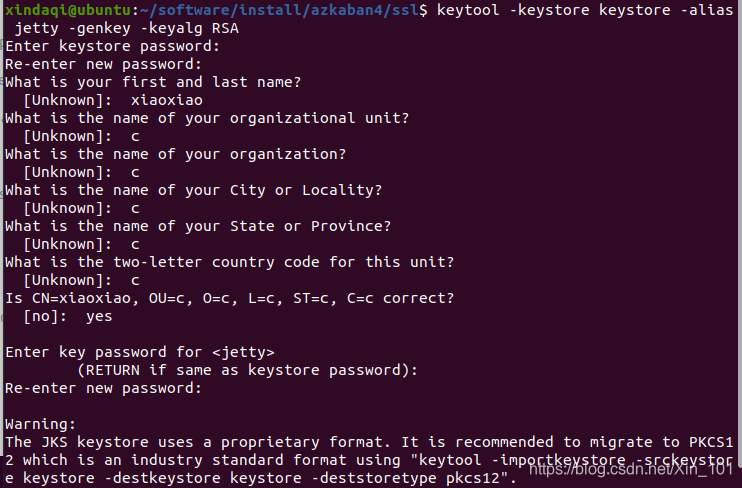This screenshot has width=742, height=488.
Task: Click the Enter key password for <jetty> line
Action: tap(140, 352)
